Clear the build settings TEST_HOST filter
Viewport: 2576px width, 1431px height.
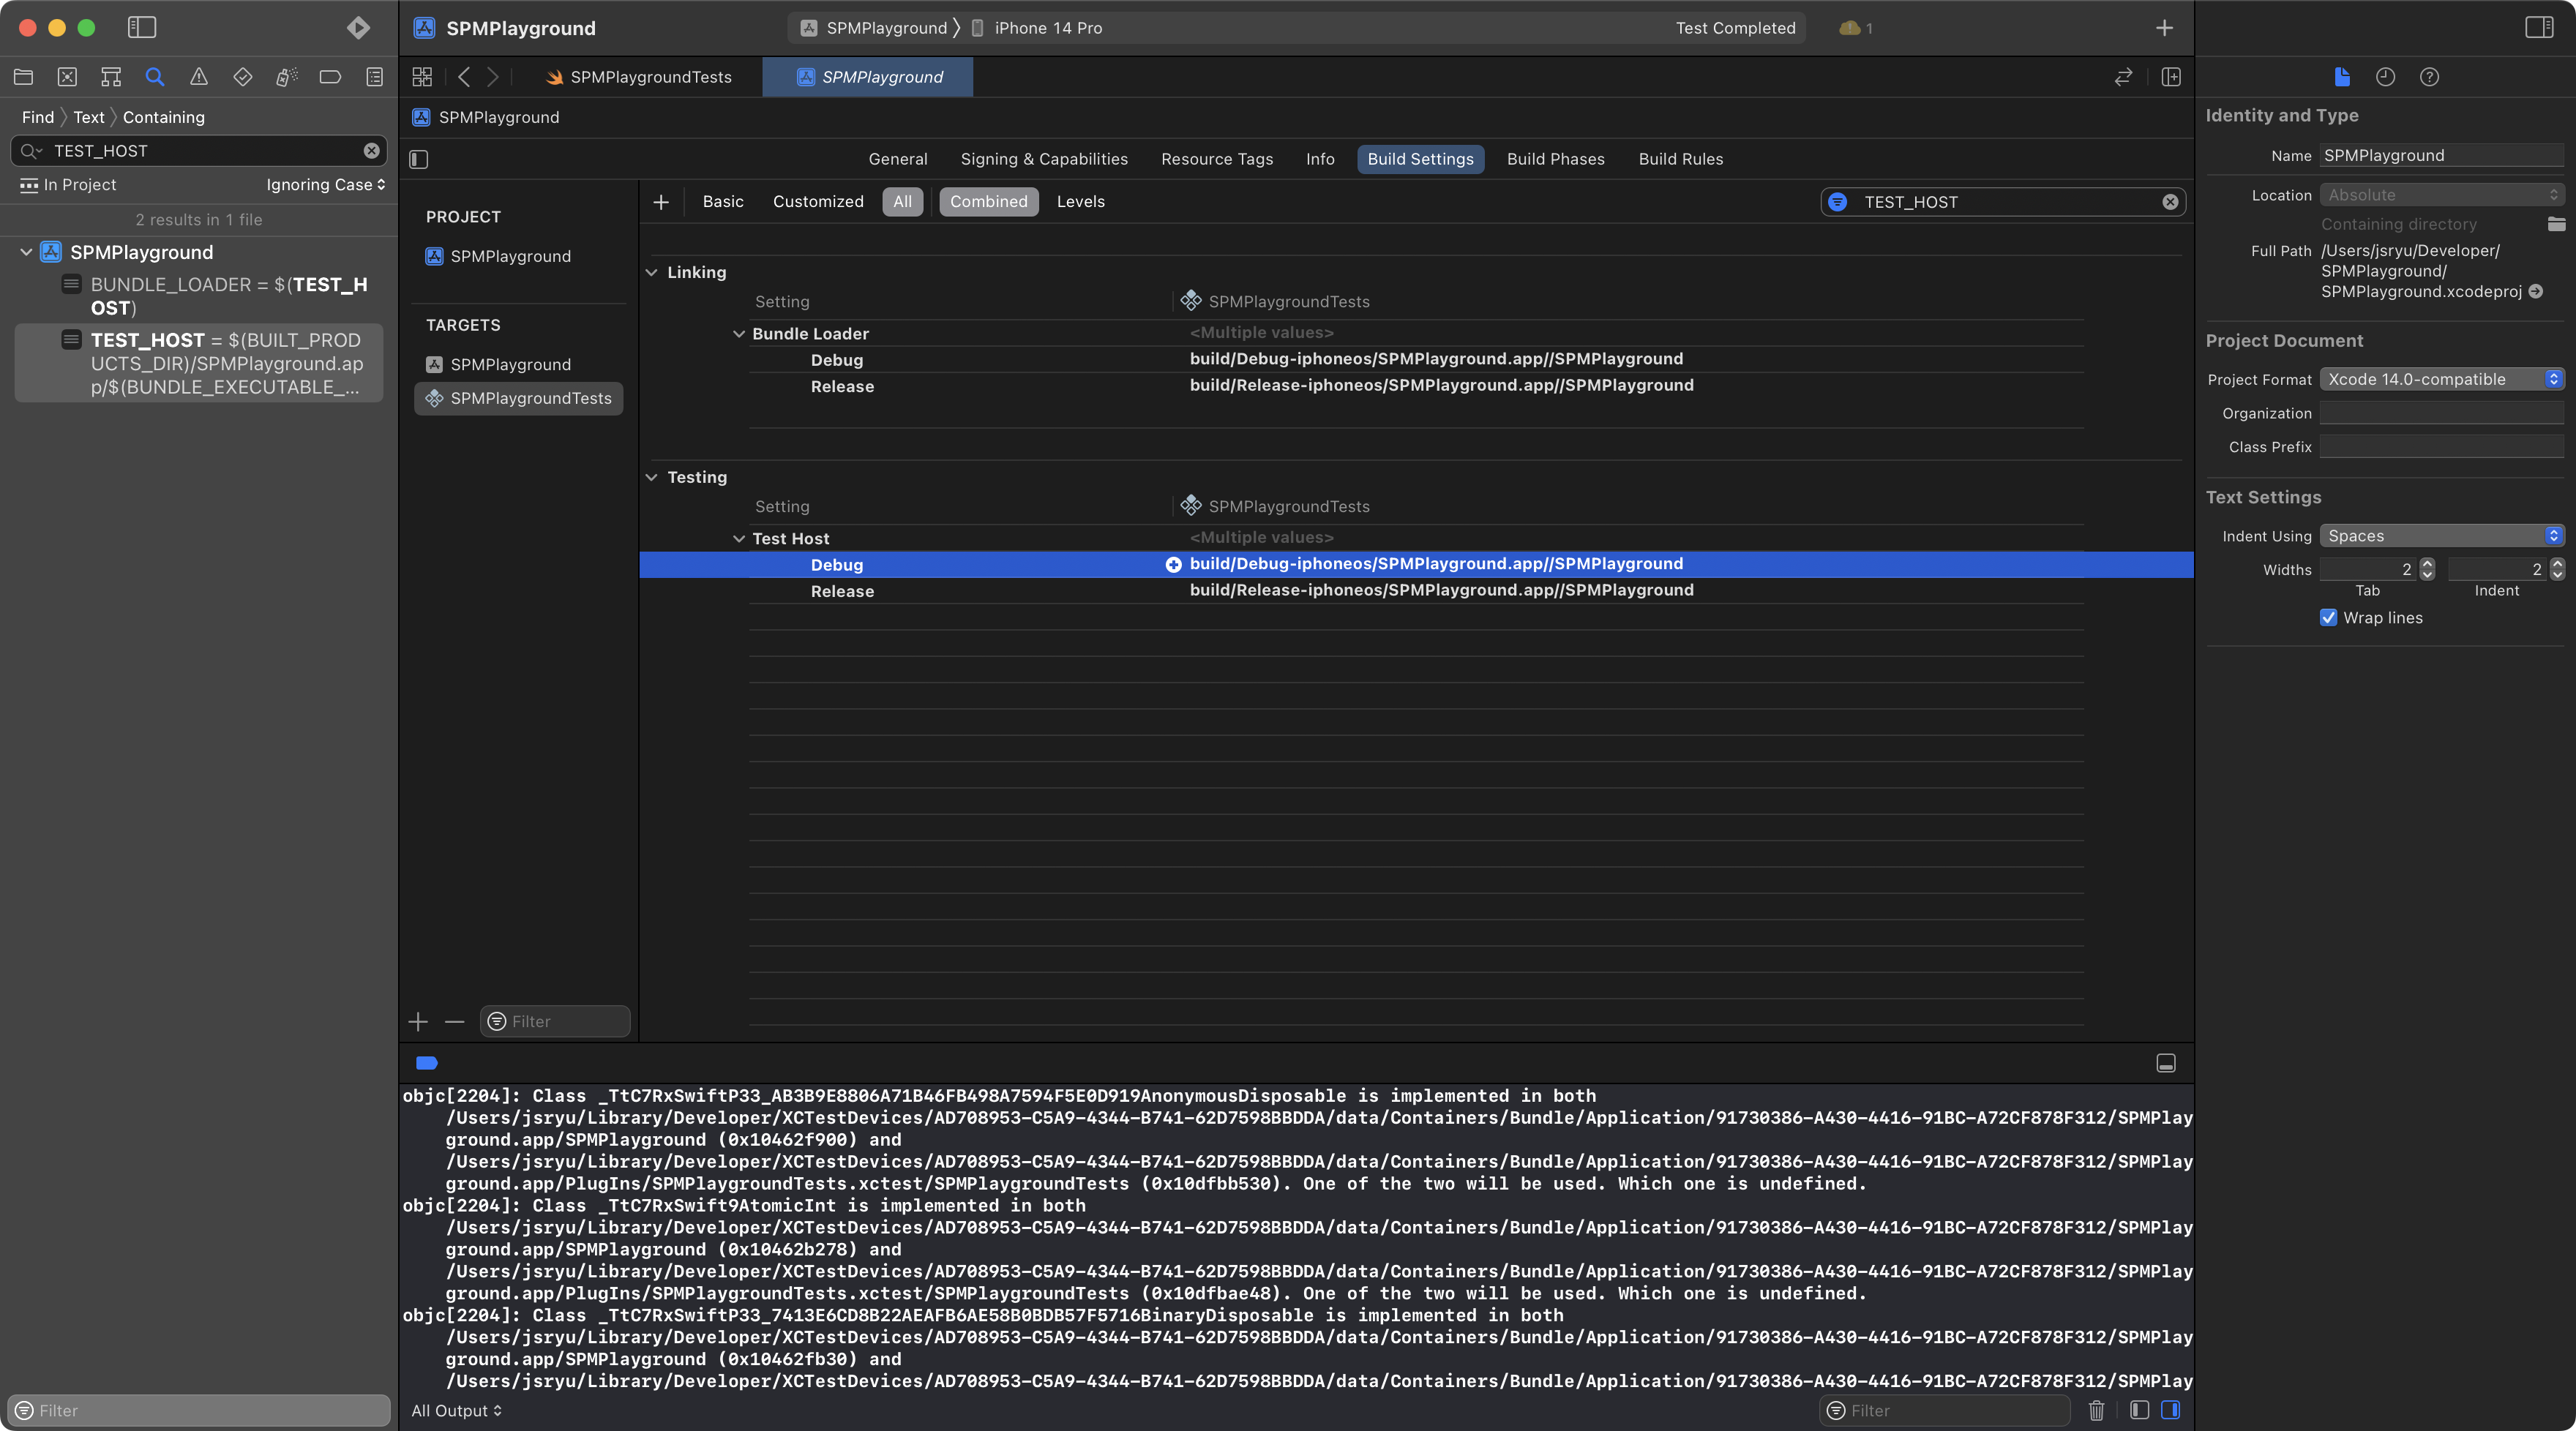pos(2170,202)
